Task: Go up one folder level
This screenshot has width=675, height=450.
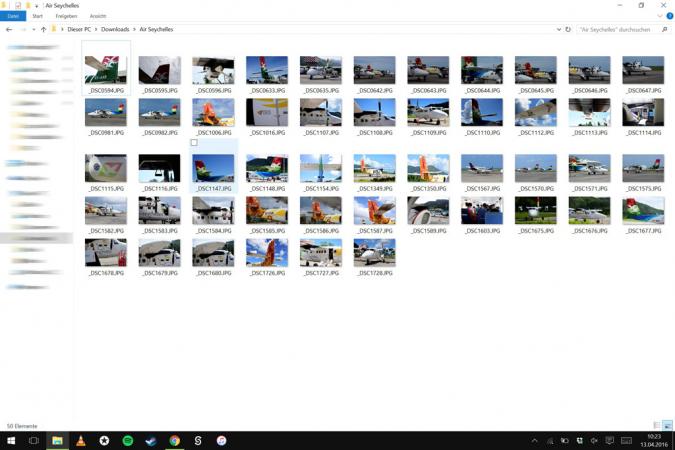Action: (43, 30)
